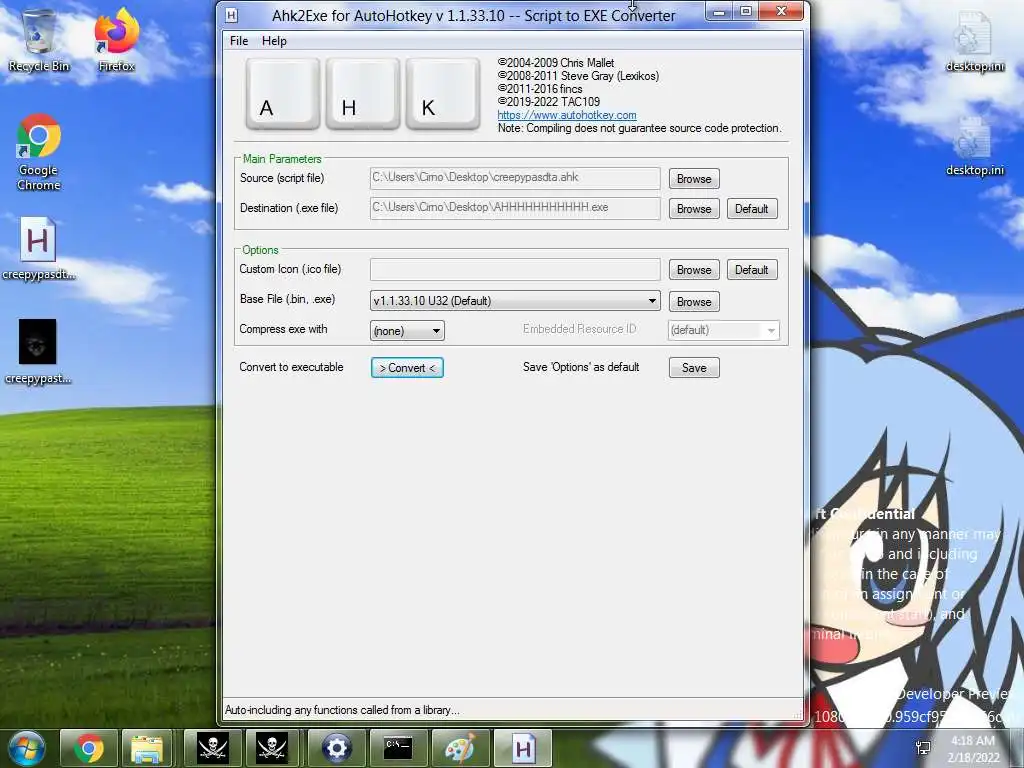
Task: Select the creepypasdta ahk script desktop icon
Action: (38, 249)
